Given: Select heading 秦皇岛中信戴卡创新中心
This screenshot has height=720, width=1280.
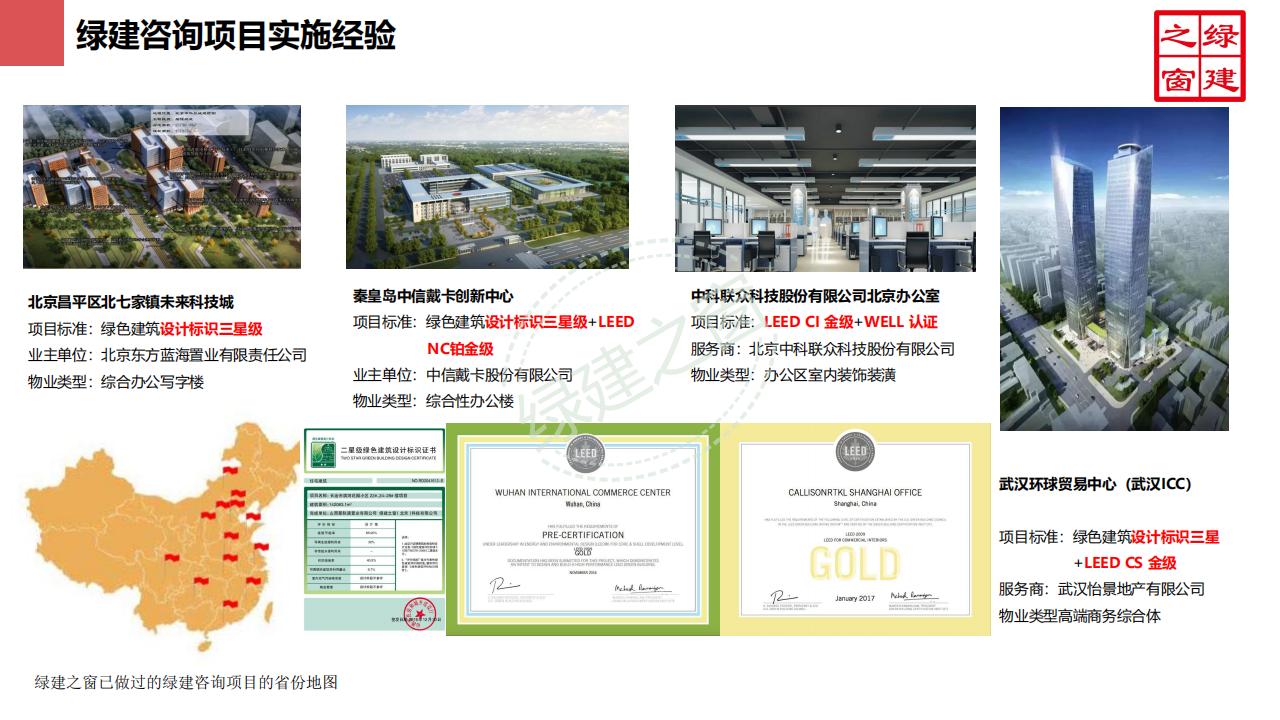Looking at the screenshot, I should tap(433, 295).
